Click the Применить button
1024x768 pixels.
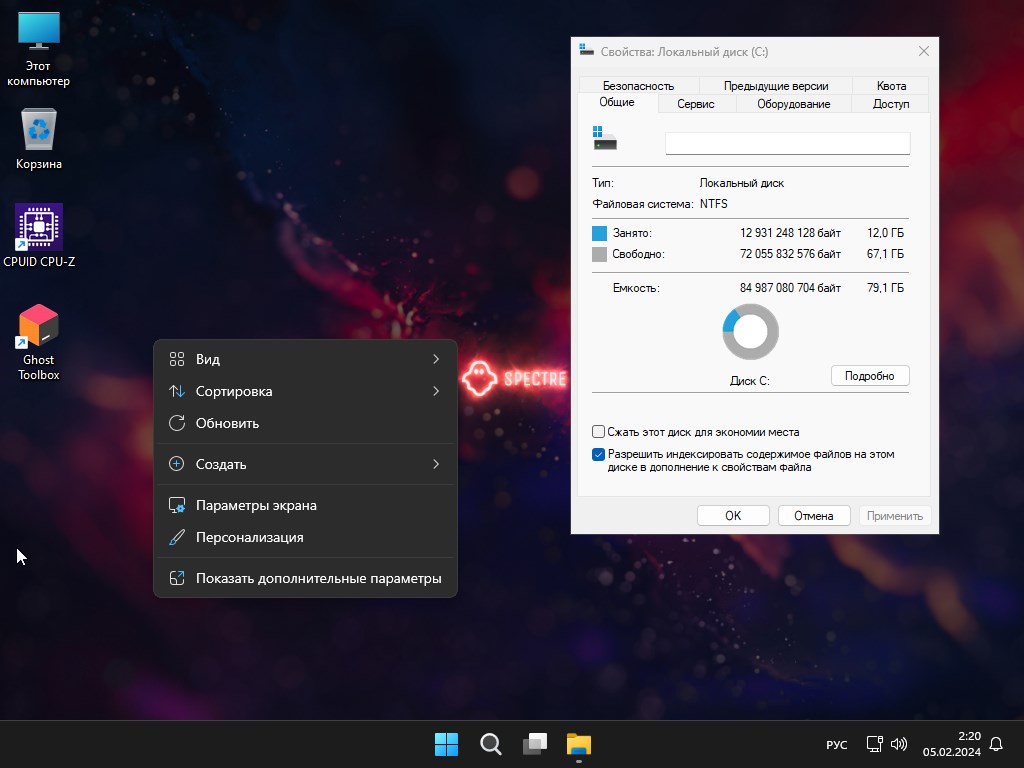pyautogui.click(x=895, y=515)
